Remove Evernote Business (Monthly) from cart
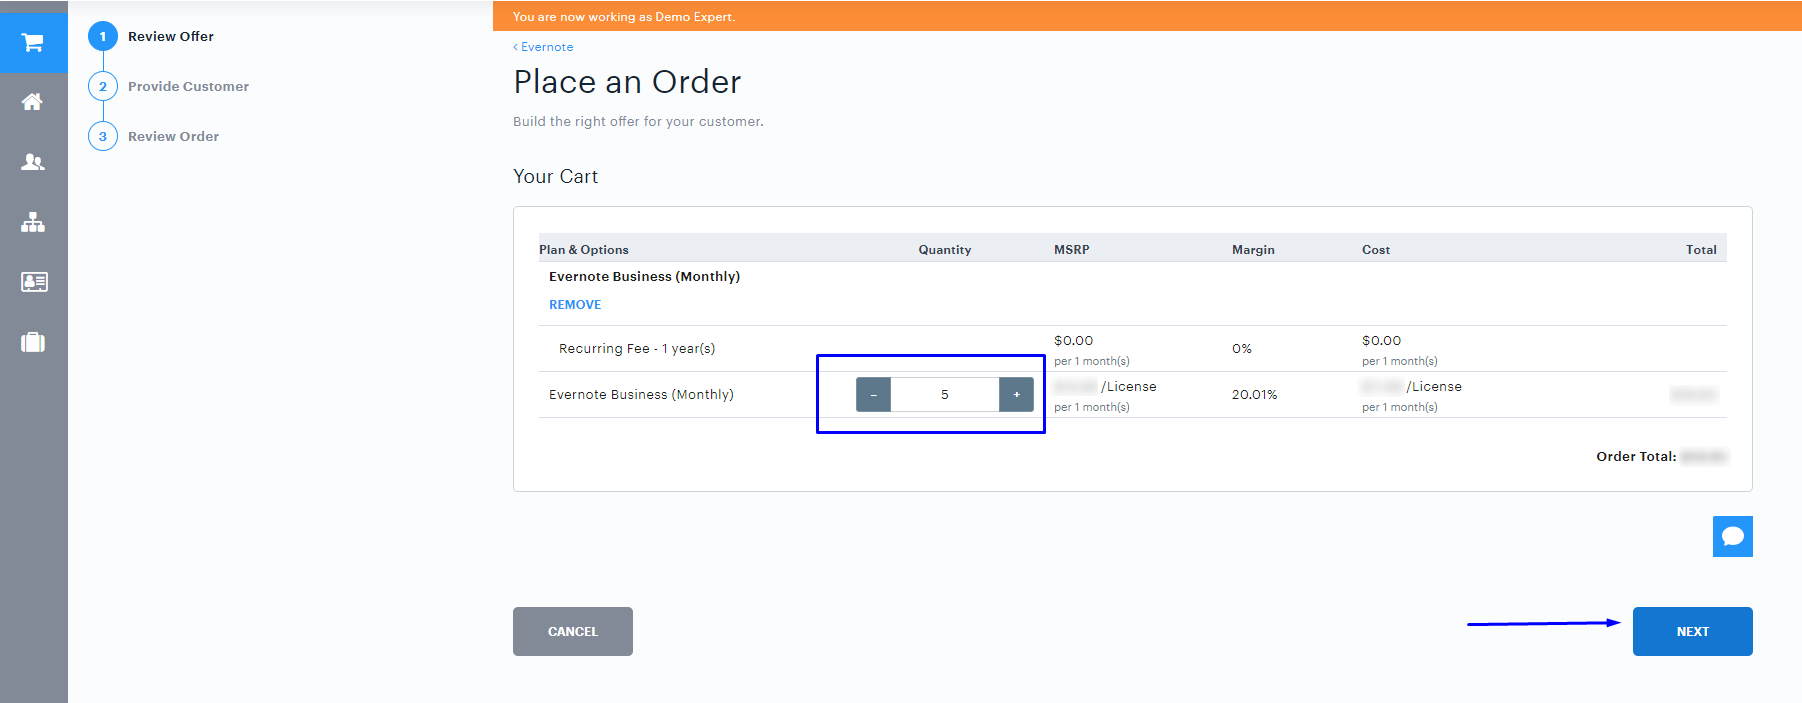The width and height of the screenshot is (1802, 703). point(575,305)
